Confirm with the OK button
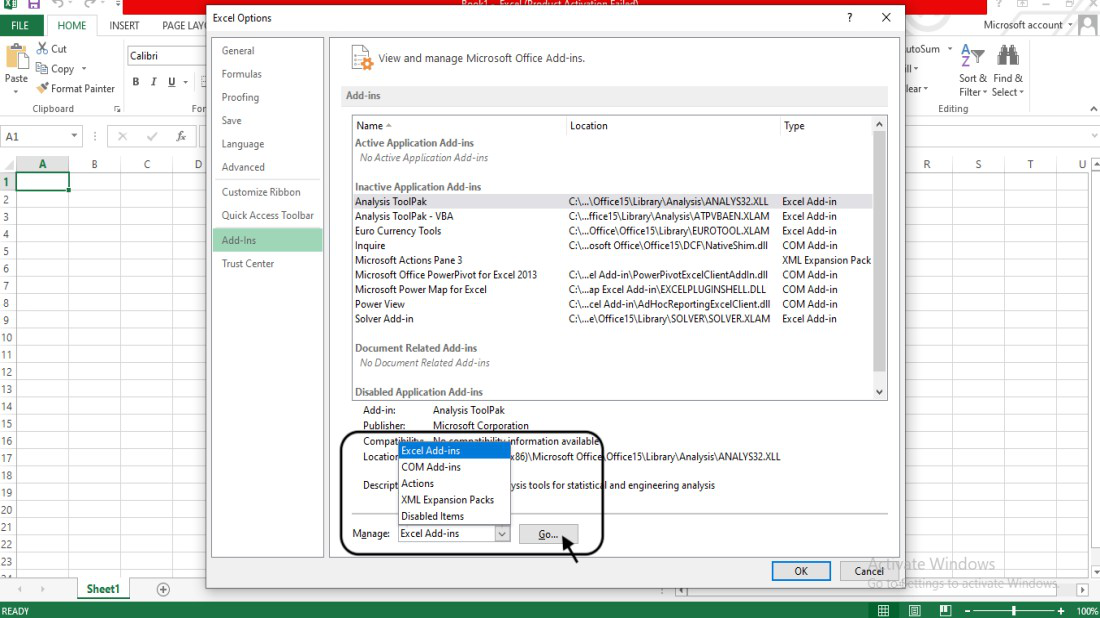 [x=800, y=571]
